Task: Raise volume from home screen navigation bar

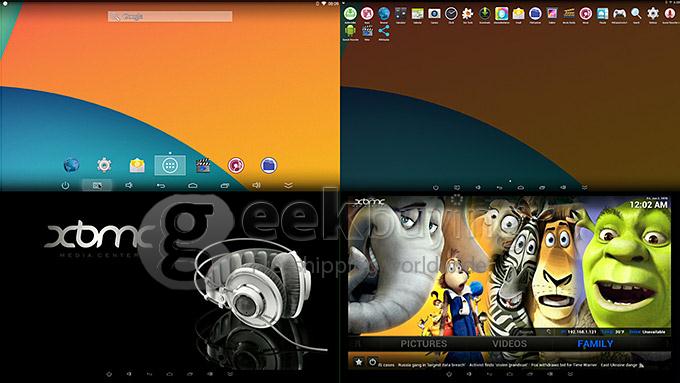Action: [x=257, y=185]
